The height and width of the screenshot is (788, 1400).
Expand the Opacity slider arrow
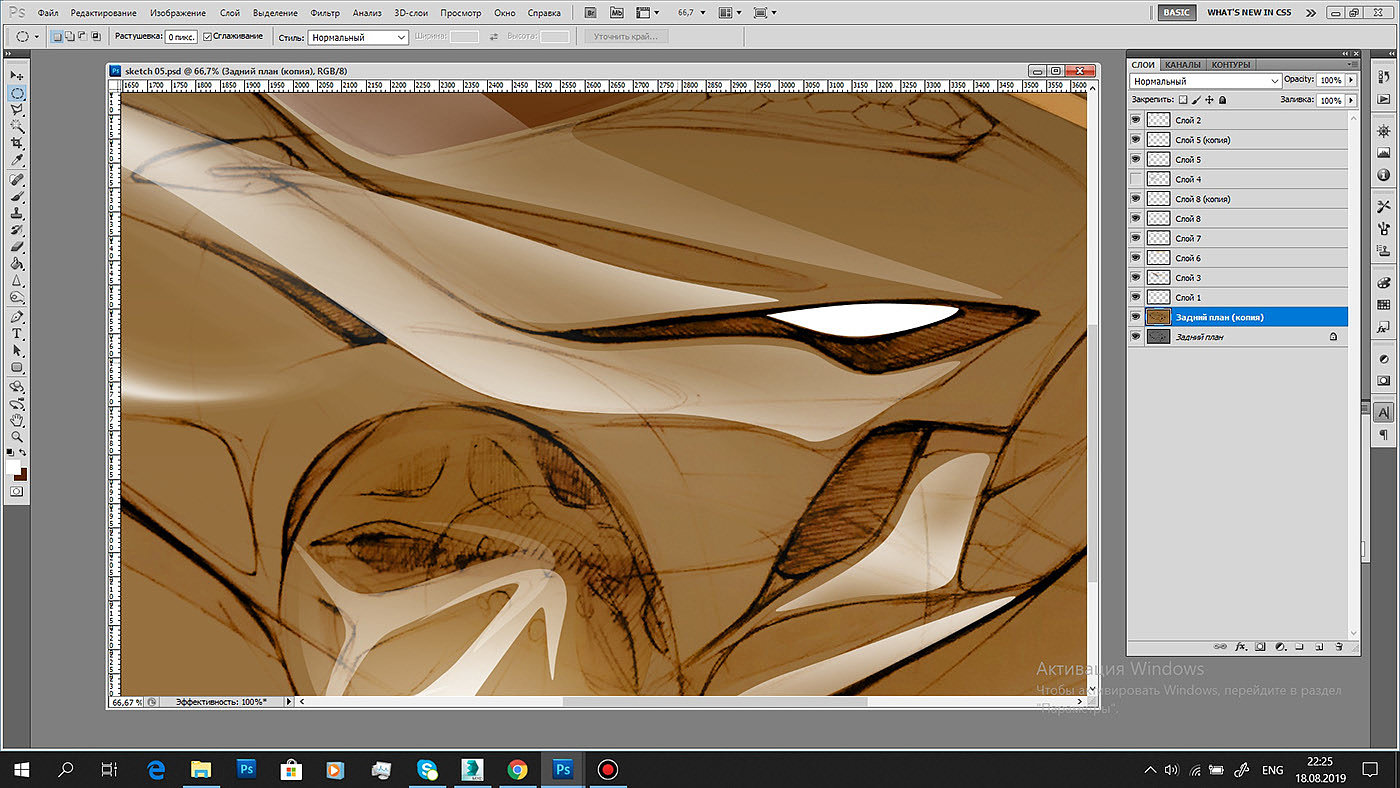click(x=1352, y=80)
